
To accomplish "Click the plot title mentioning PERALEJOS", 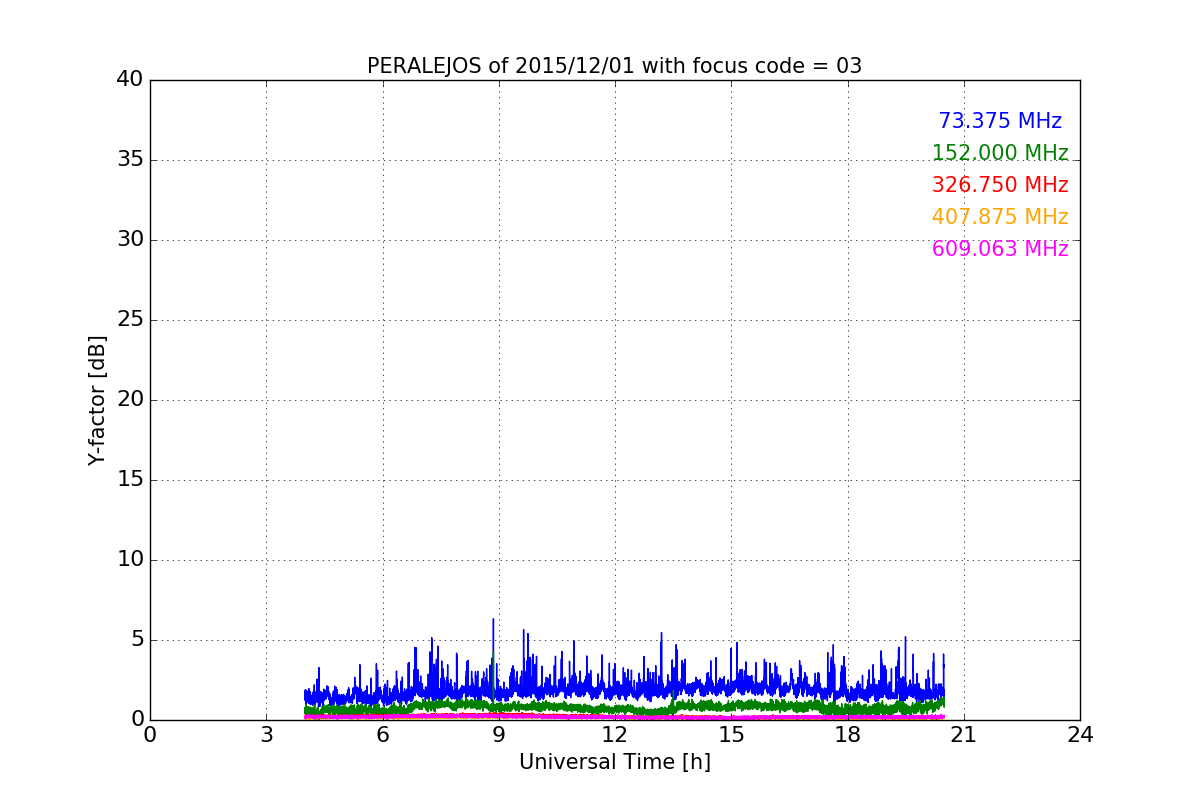I will [x=614, y=66].
